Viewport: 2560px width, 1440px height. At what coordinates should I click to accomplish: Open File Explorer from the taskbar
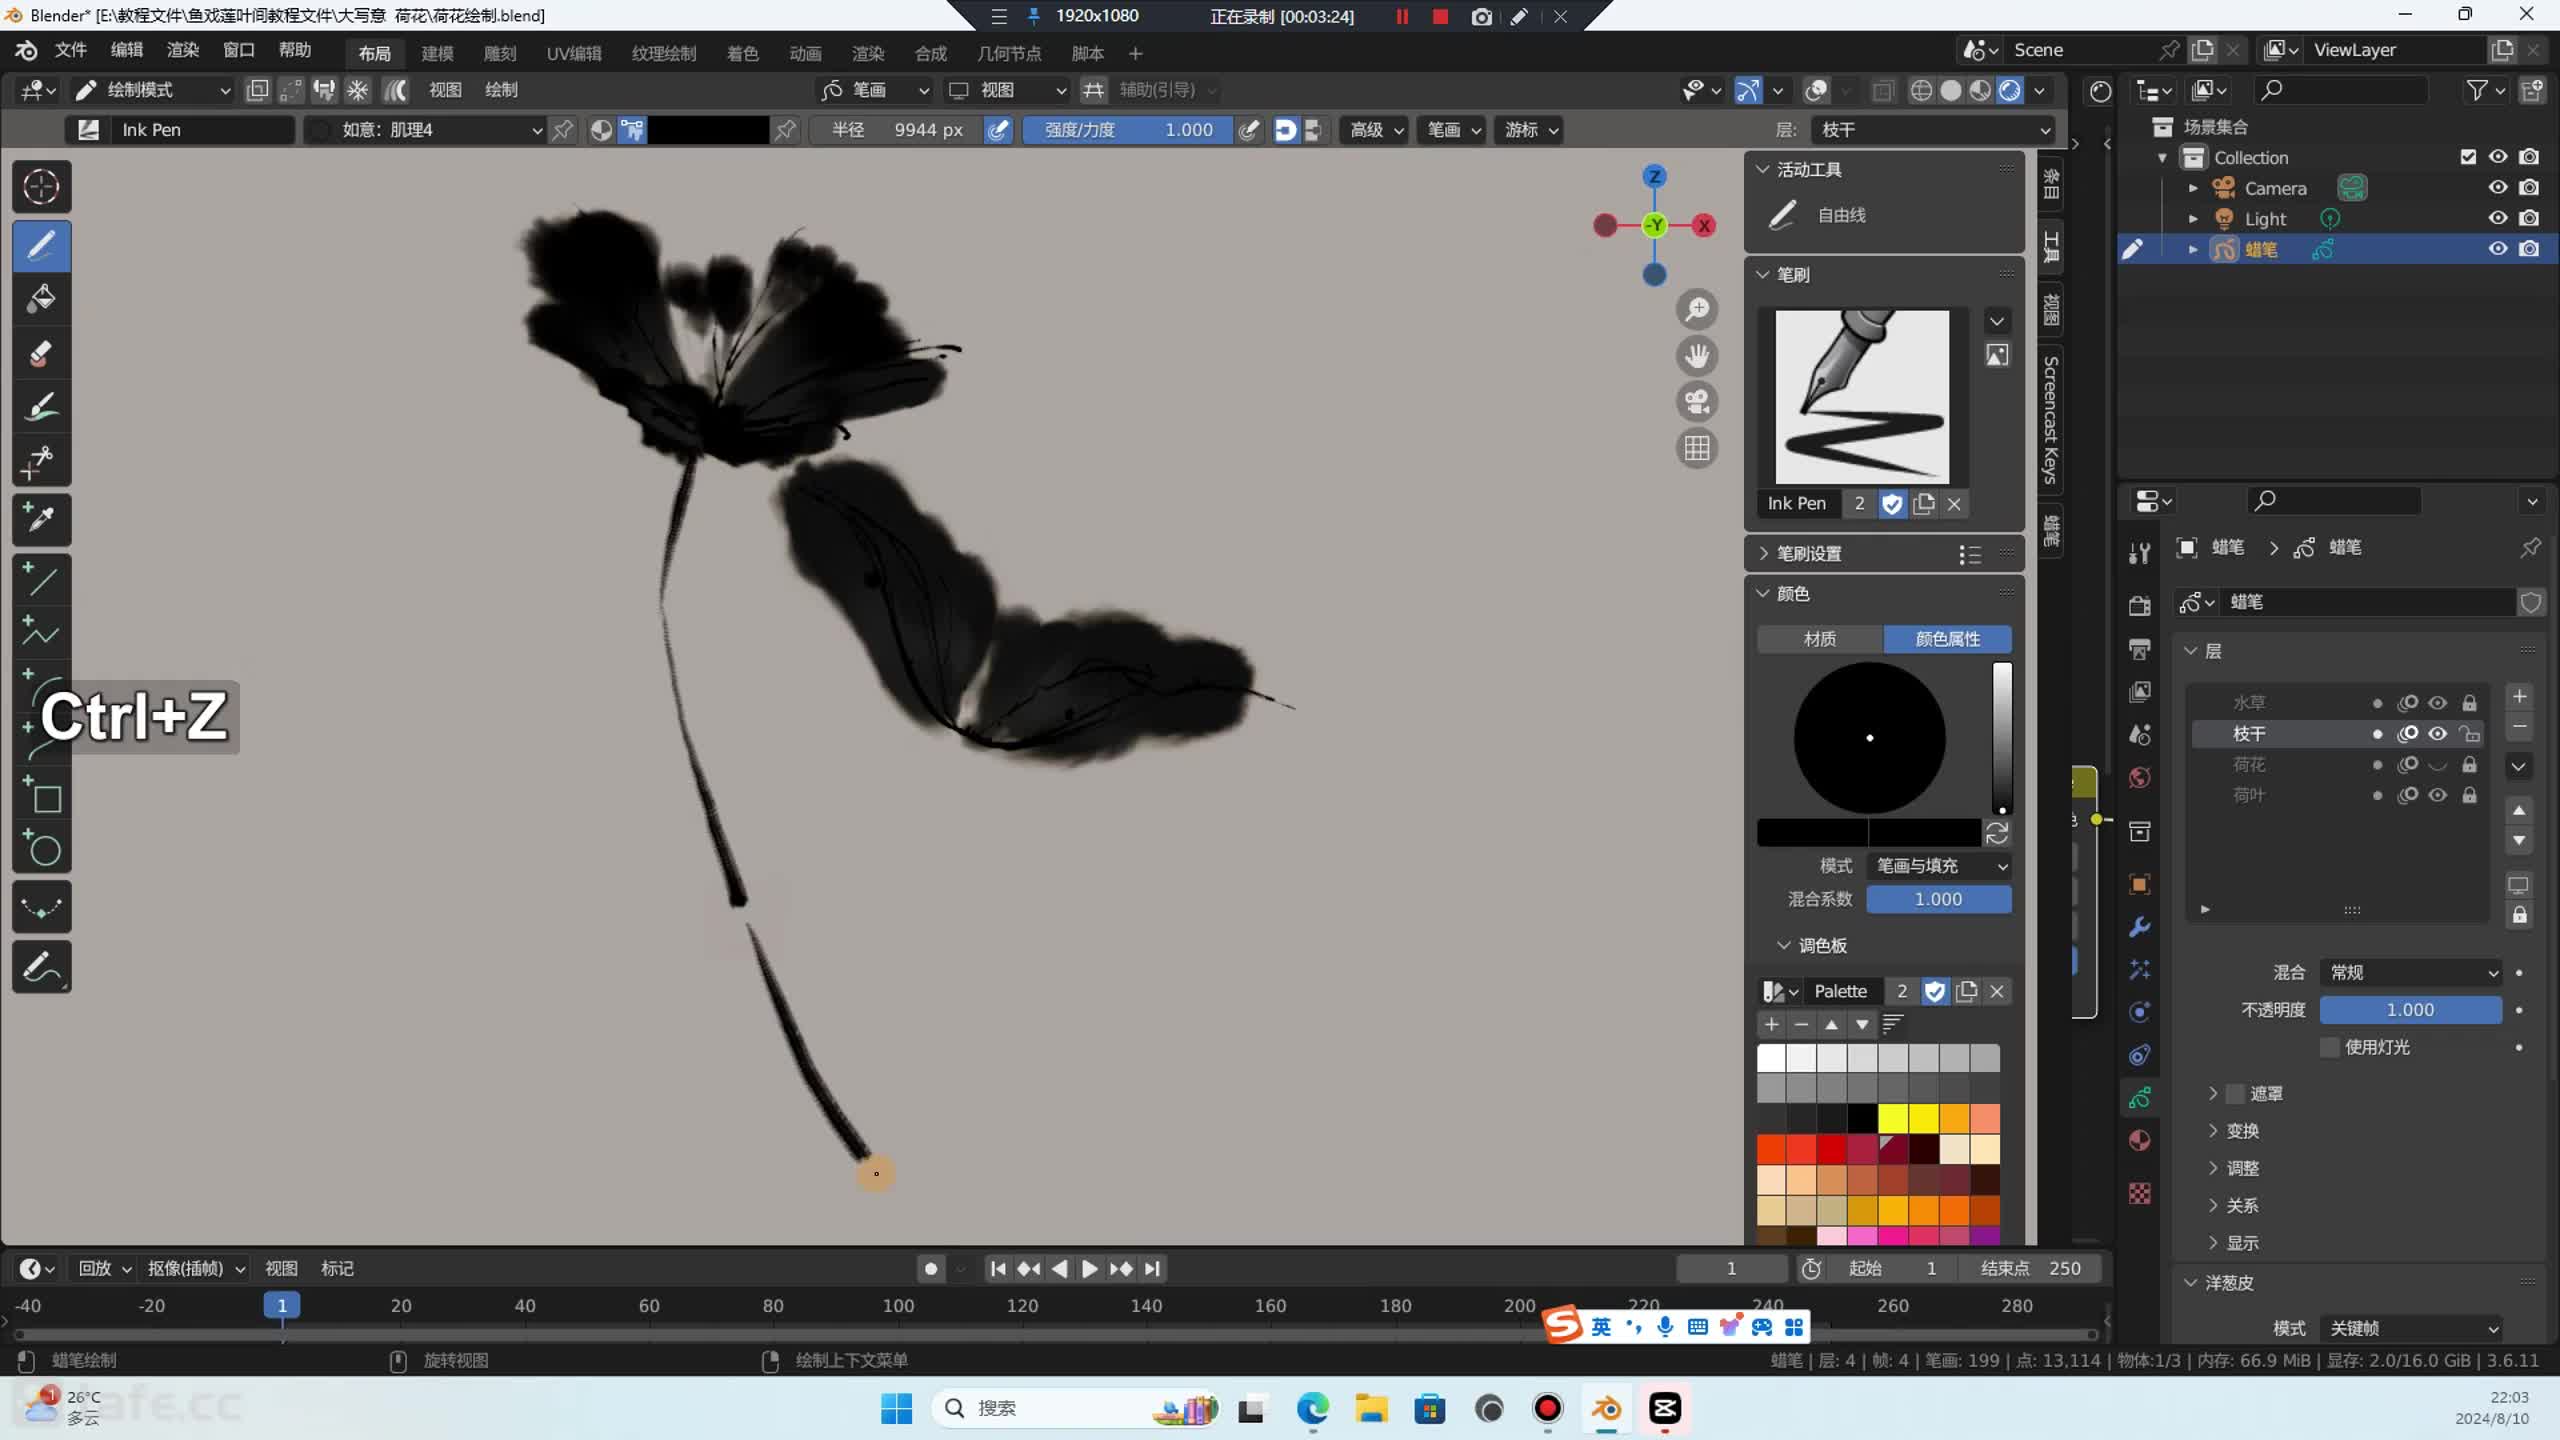coord(1371,1409)
